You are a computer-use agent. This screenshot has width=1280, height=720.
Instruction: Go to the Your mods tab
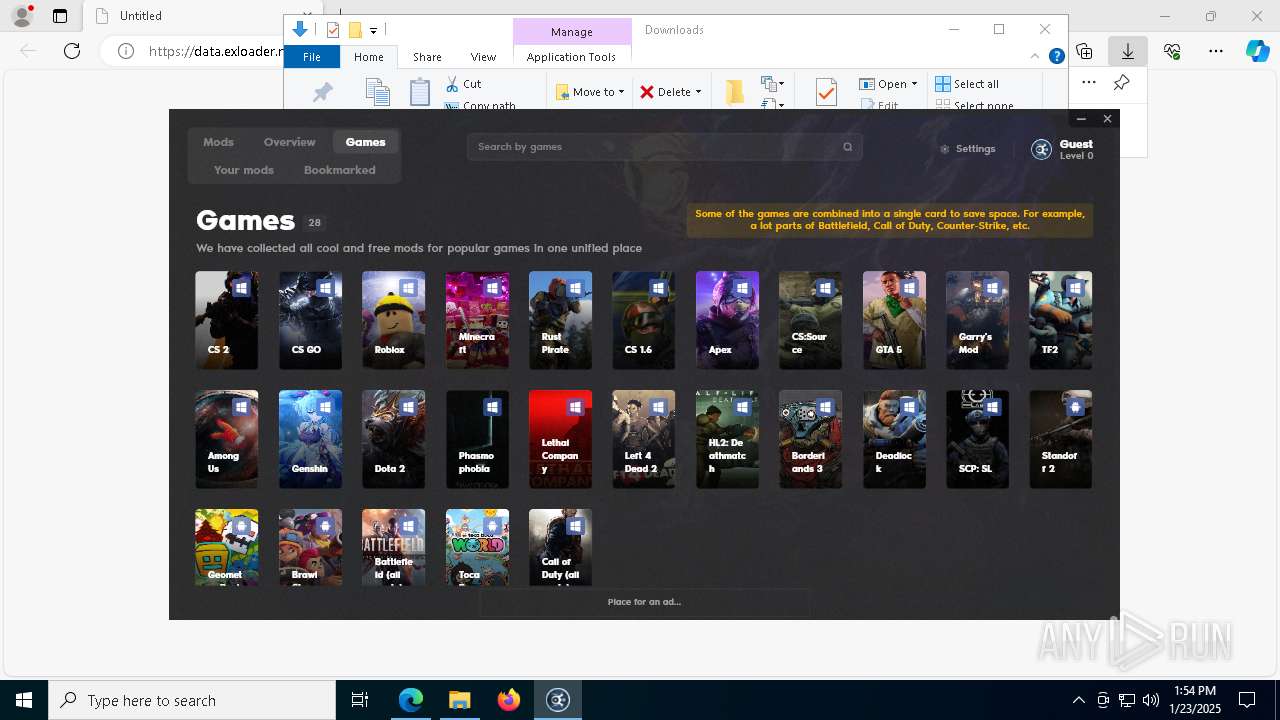click(x=243, y=170)
